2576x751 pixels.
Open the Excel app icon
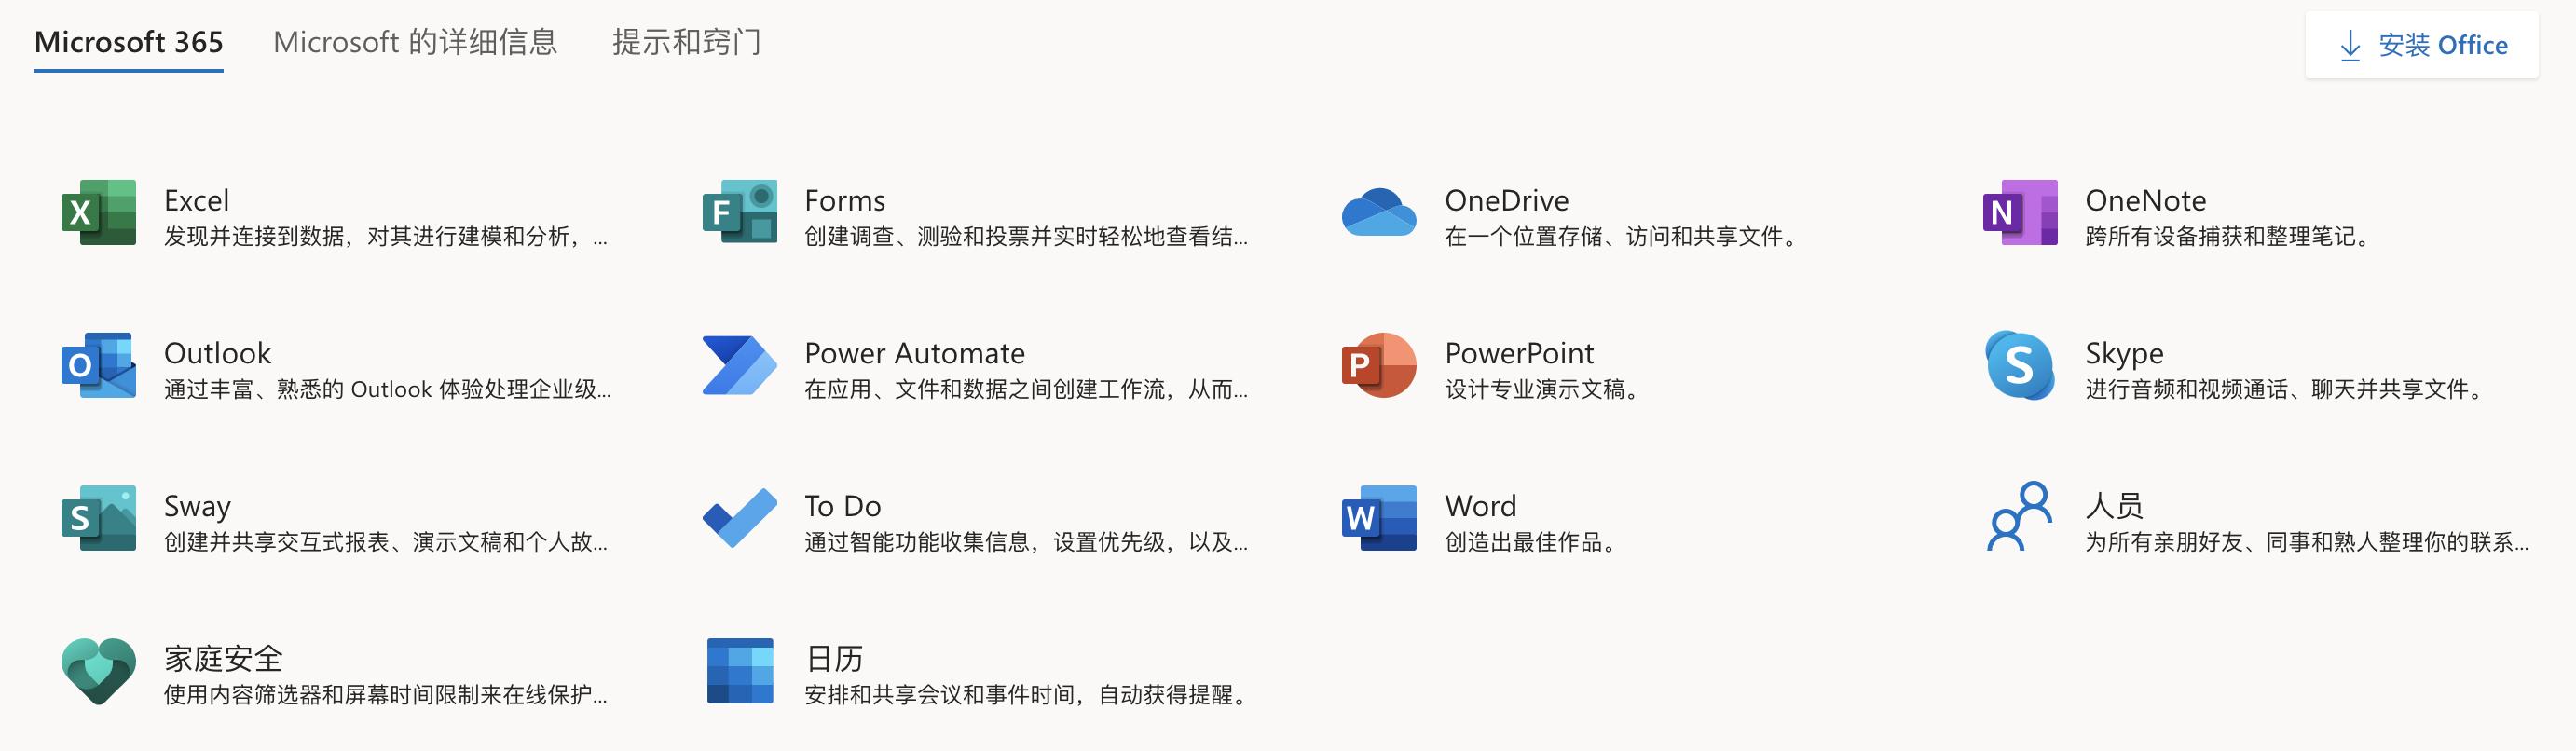click(x=98, y=212)
